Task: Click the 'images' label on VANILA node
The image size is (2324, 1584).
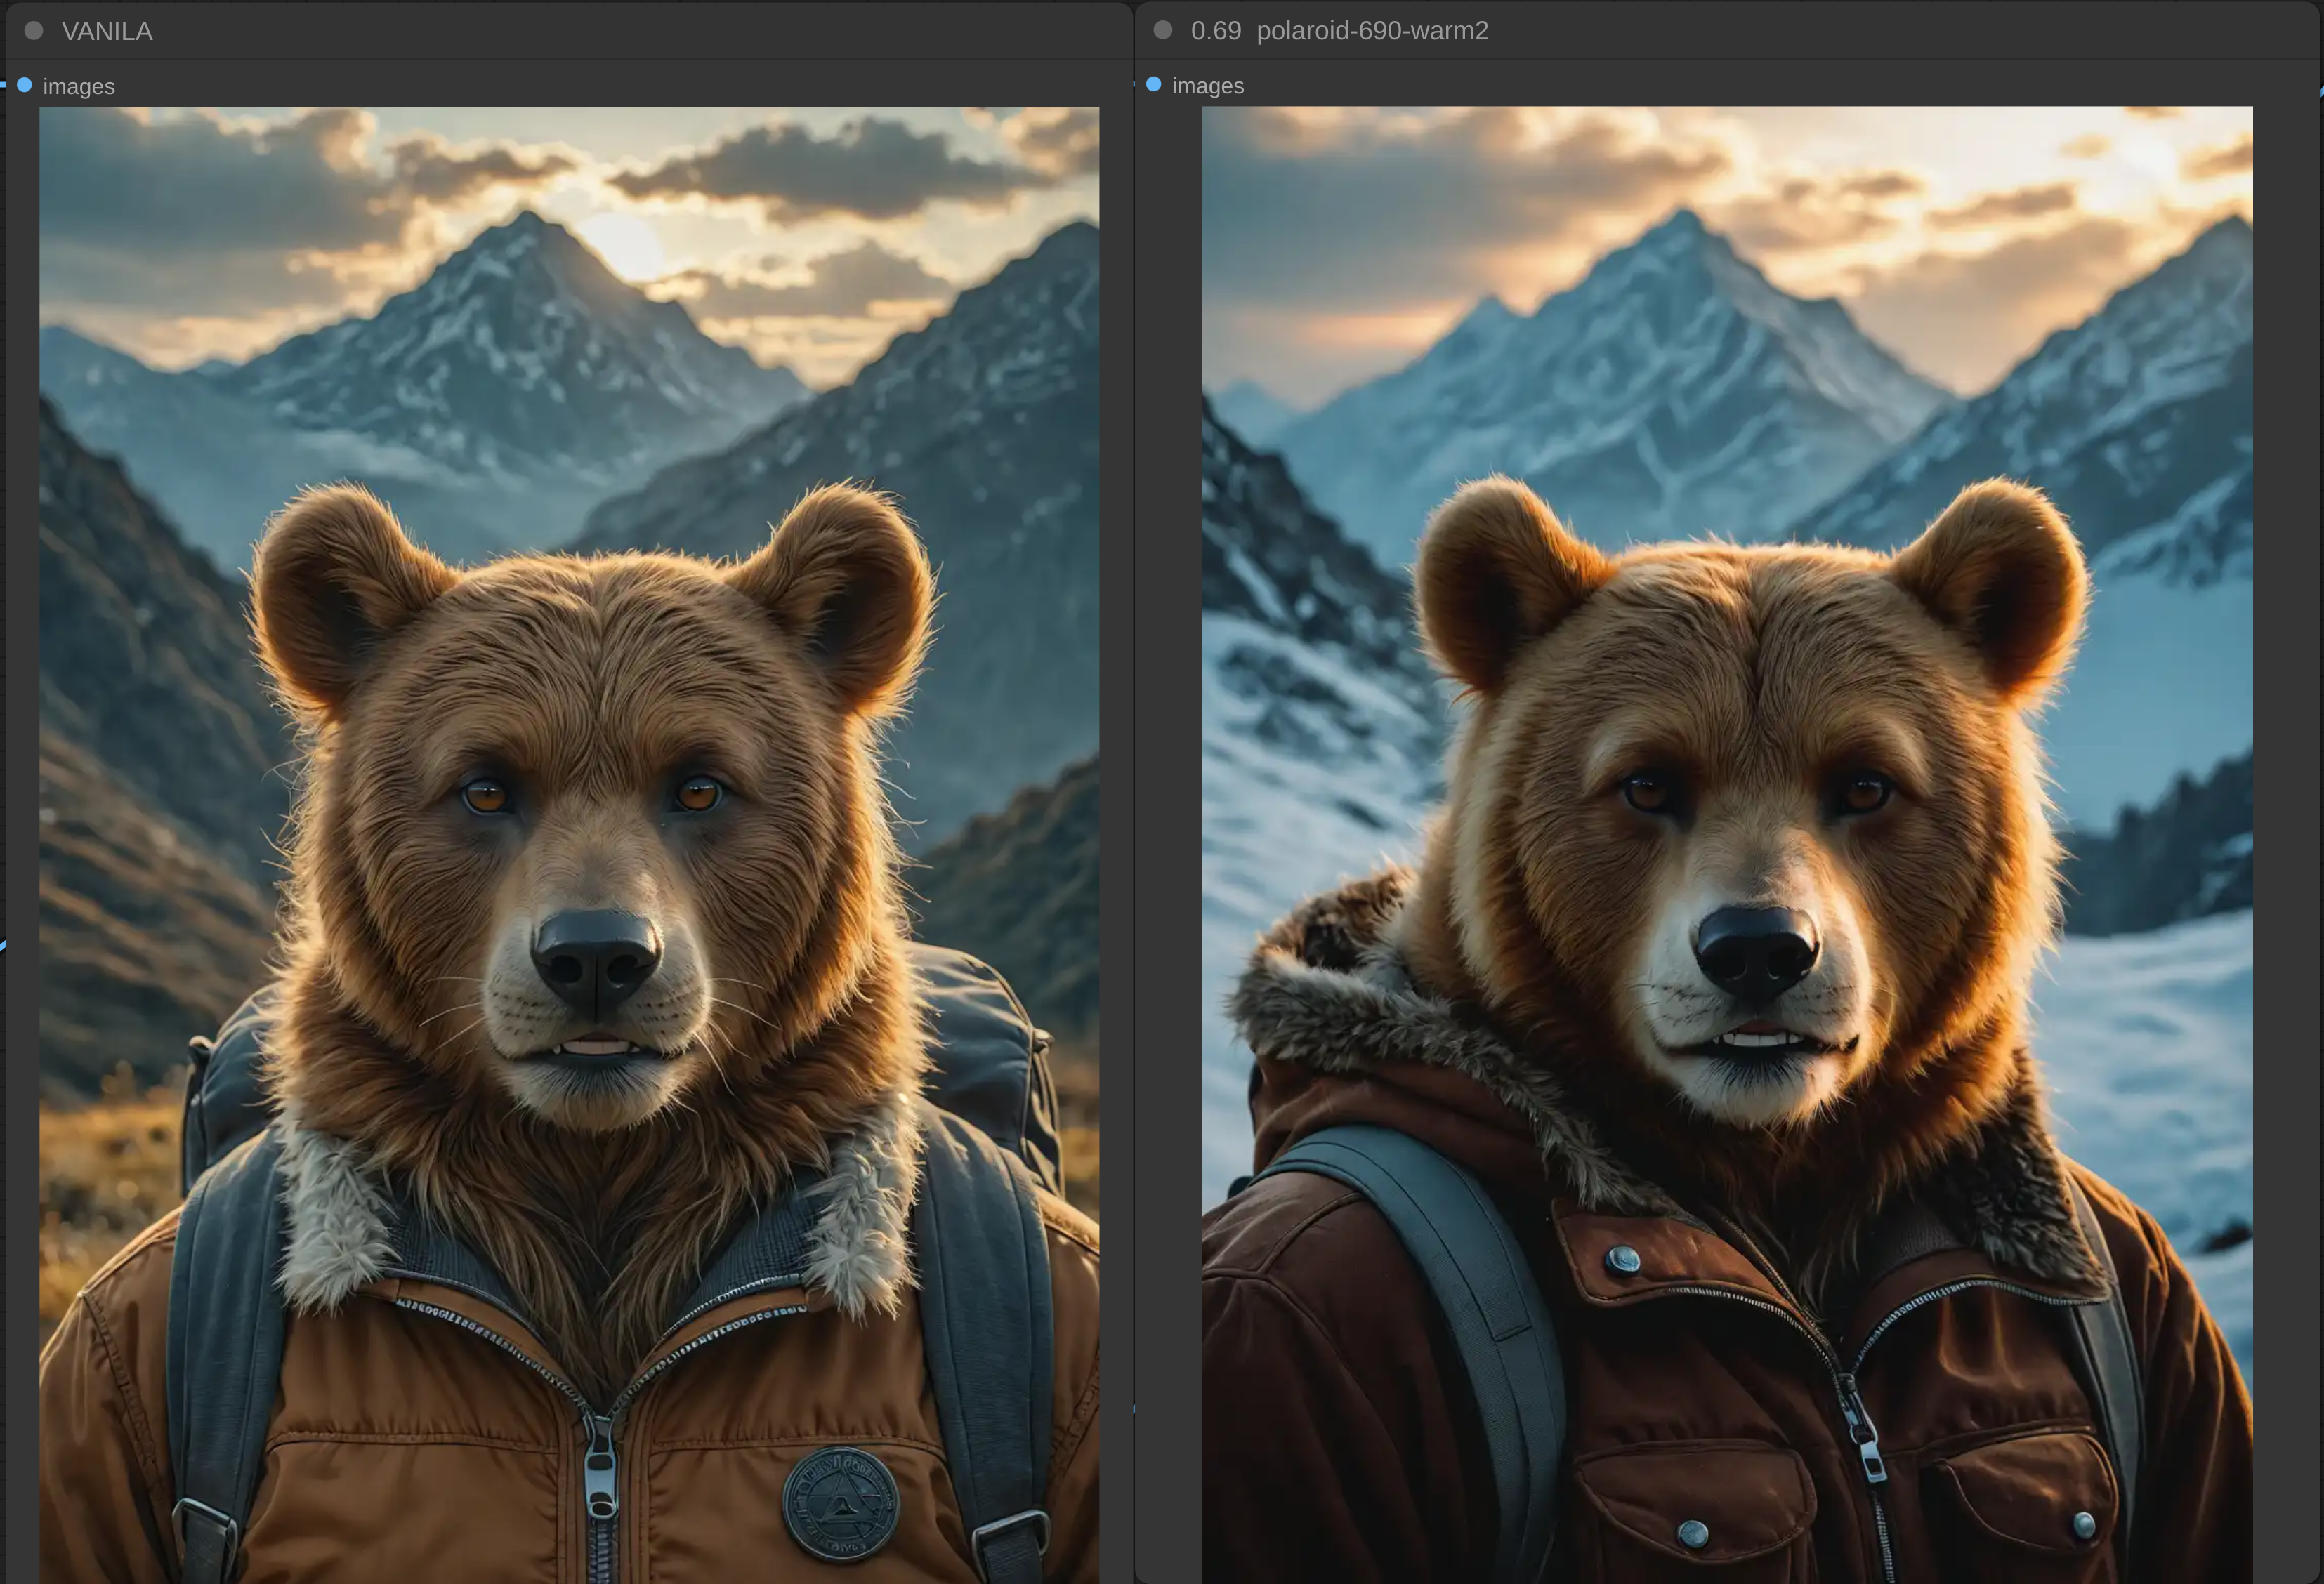Action: point(79,87)
